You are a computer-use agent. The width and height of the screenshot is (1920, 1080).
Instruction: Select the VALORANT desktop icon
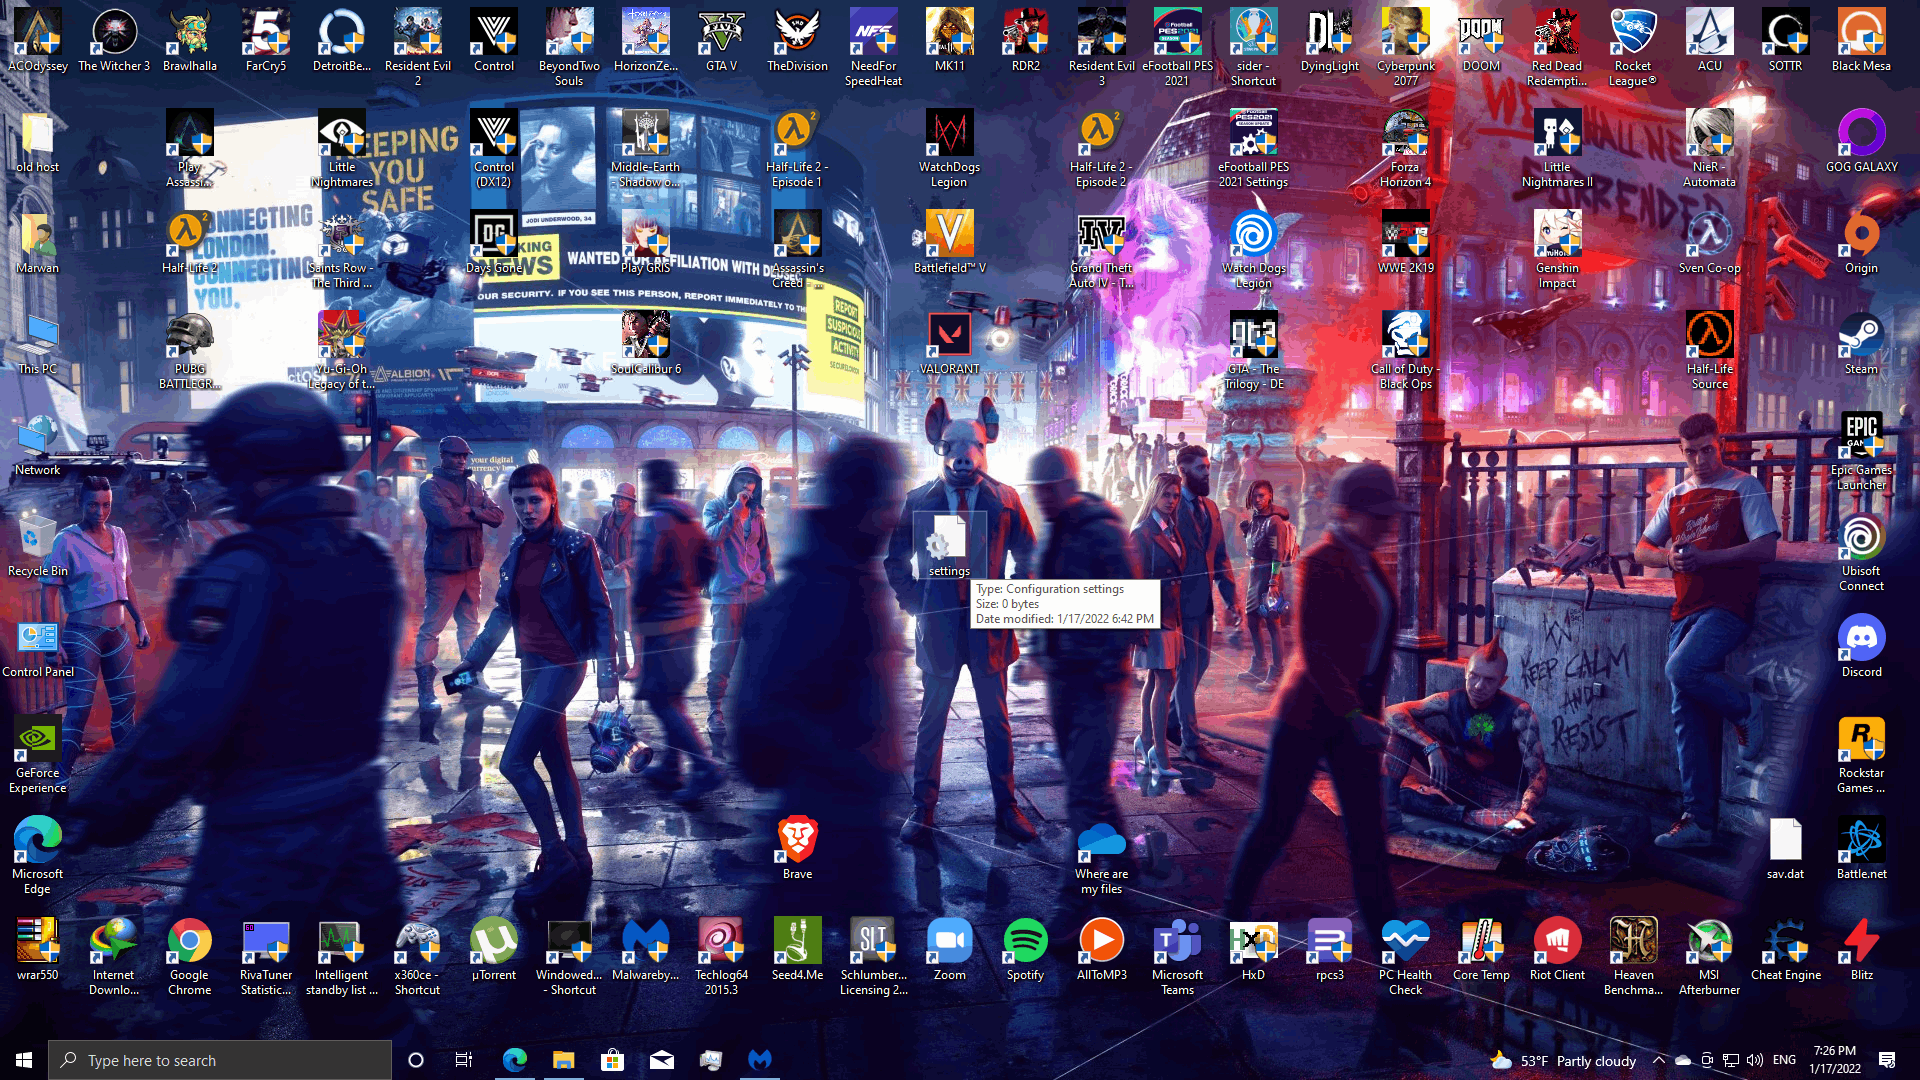click(x=949, y=344)
